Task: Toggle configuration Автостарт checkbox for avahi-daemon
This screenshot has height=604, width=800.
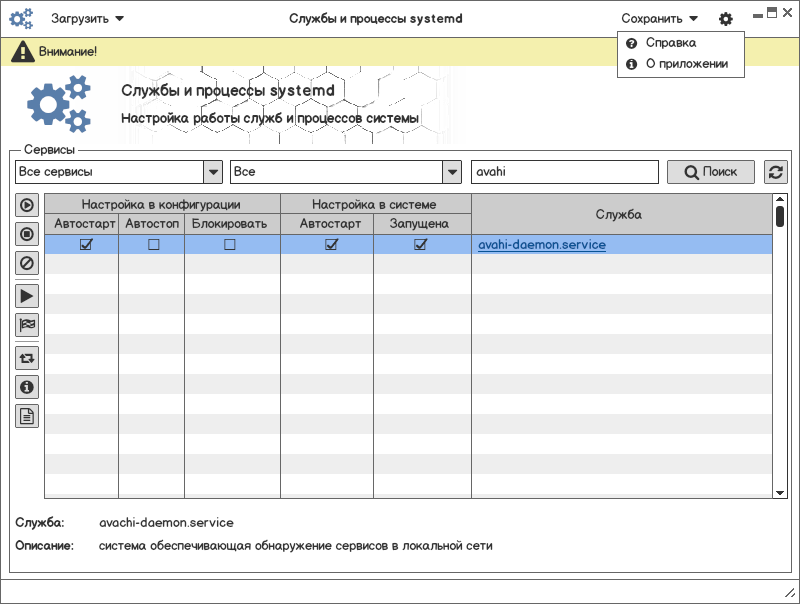Action: click(86, 244)
